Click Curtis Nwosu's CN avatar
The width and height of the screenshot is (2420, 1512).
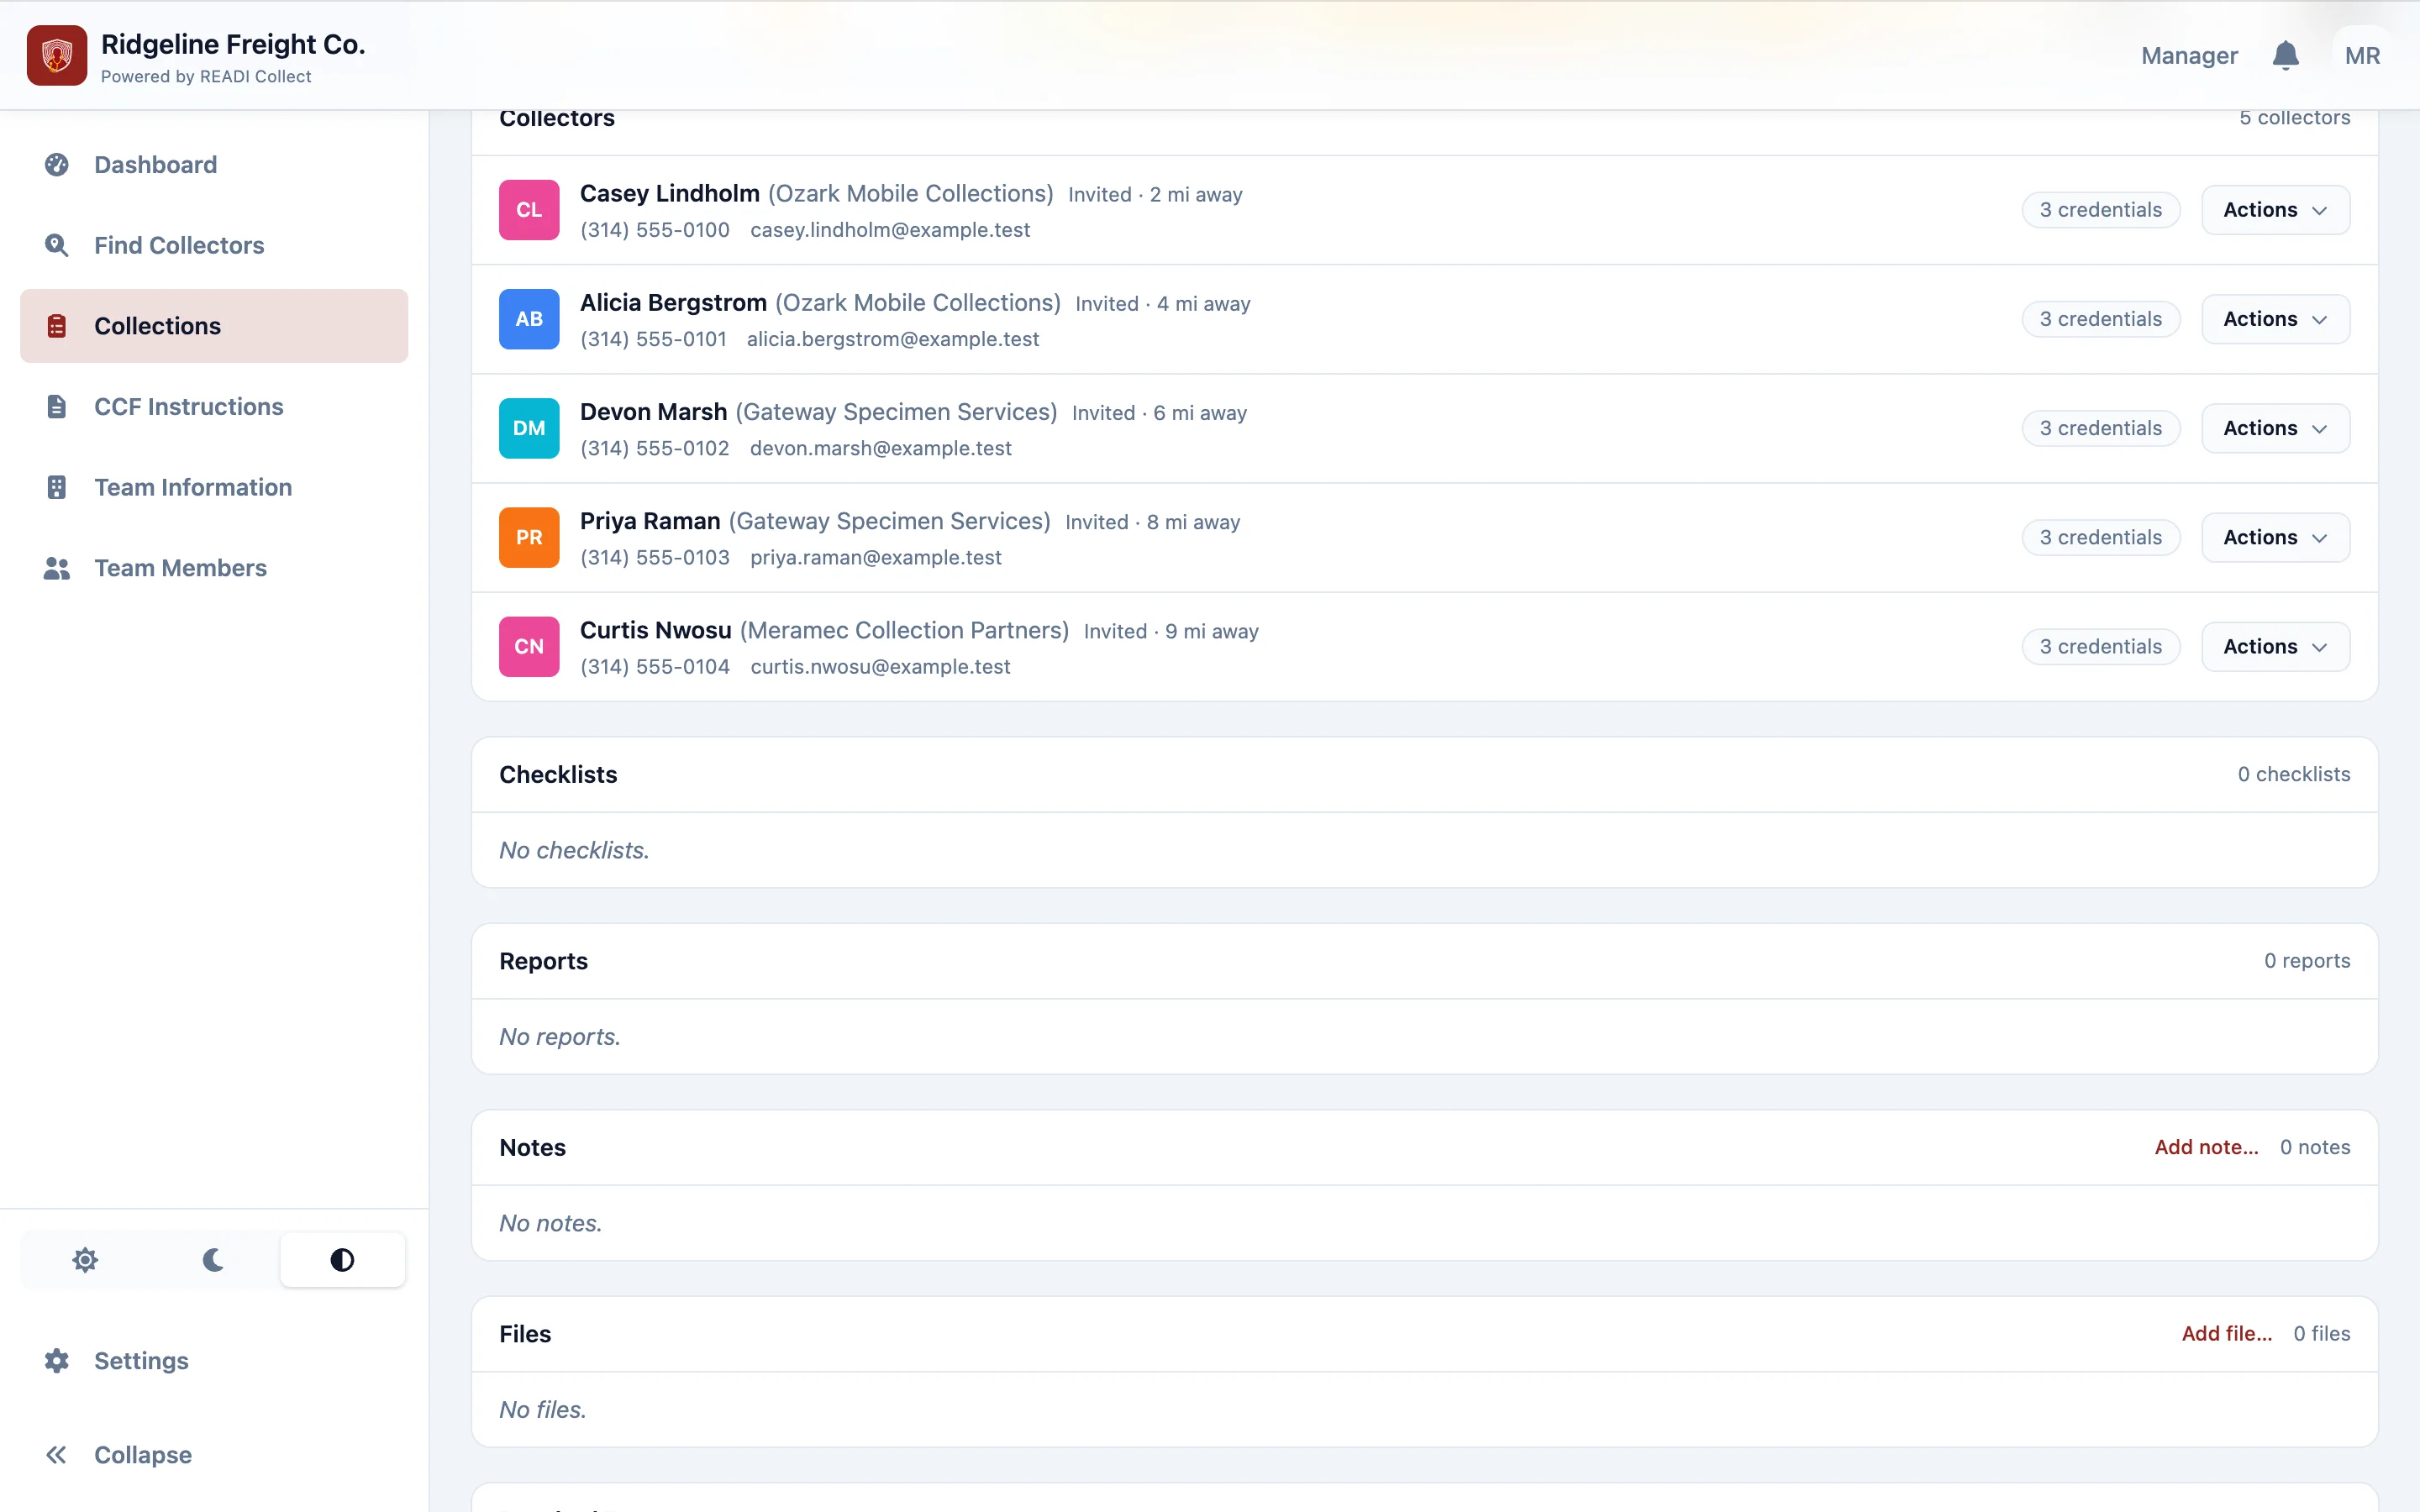coord(529,646)
